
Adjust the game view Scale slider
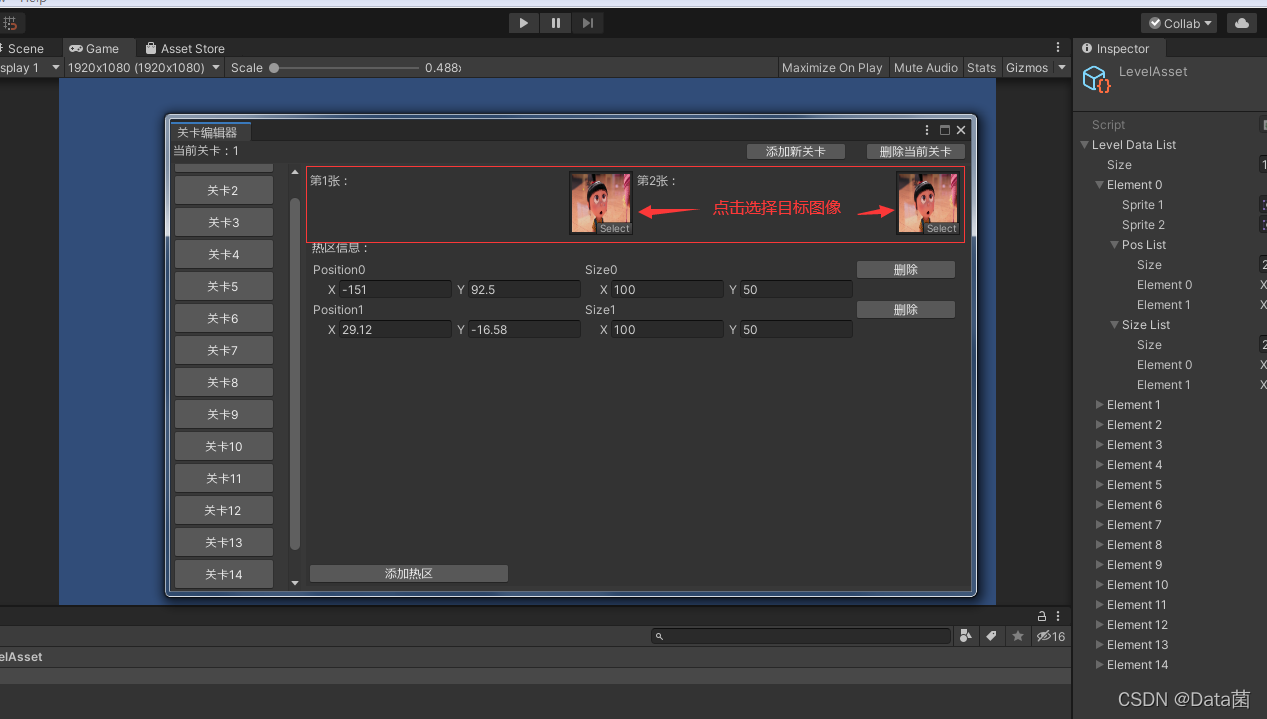click(344, 68)
